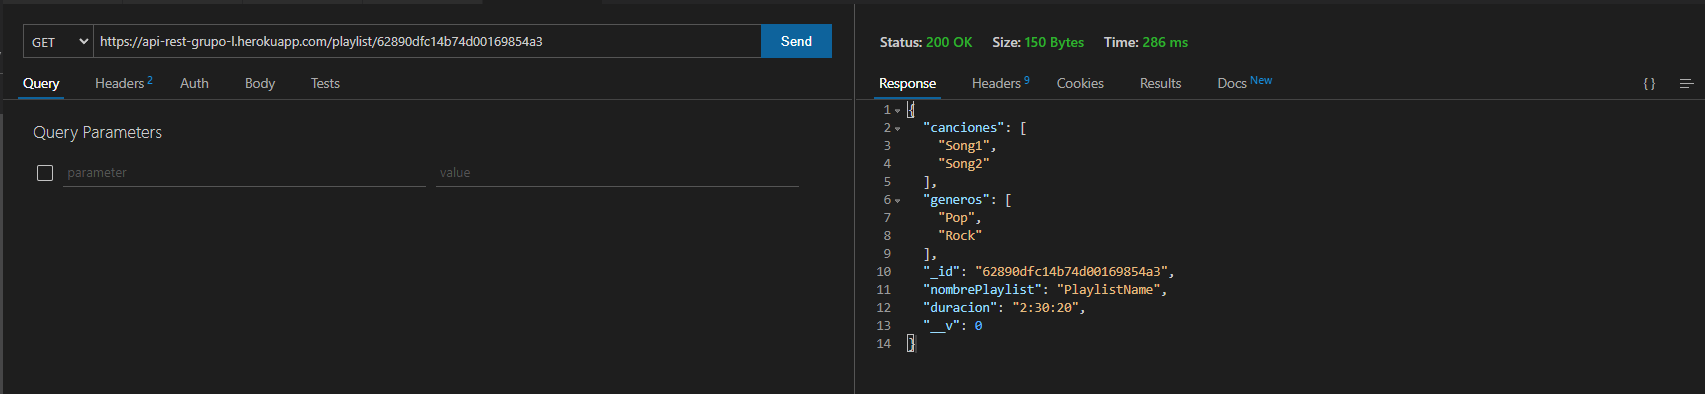Open the Auth tab

(x=194, y=83)
